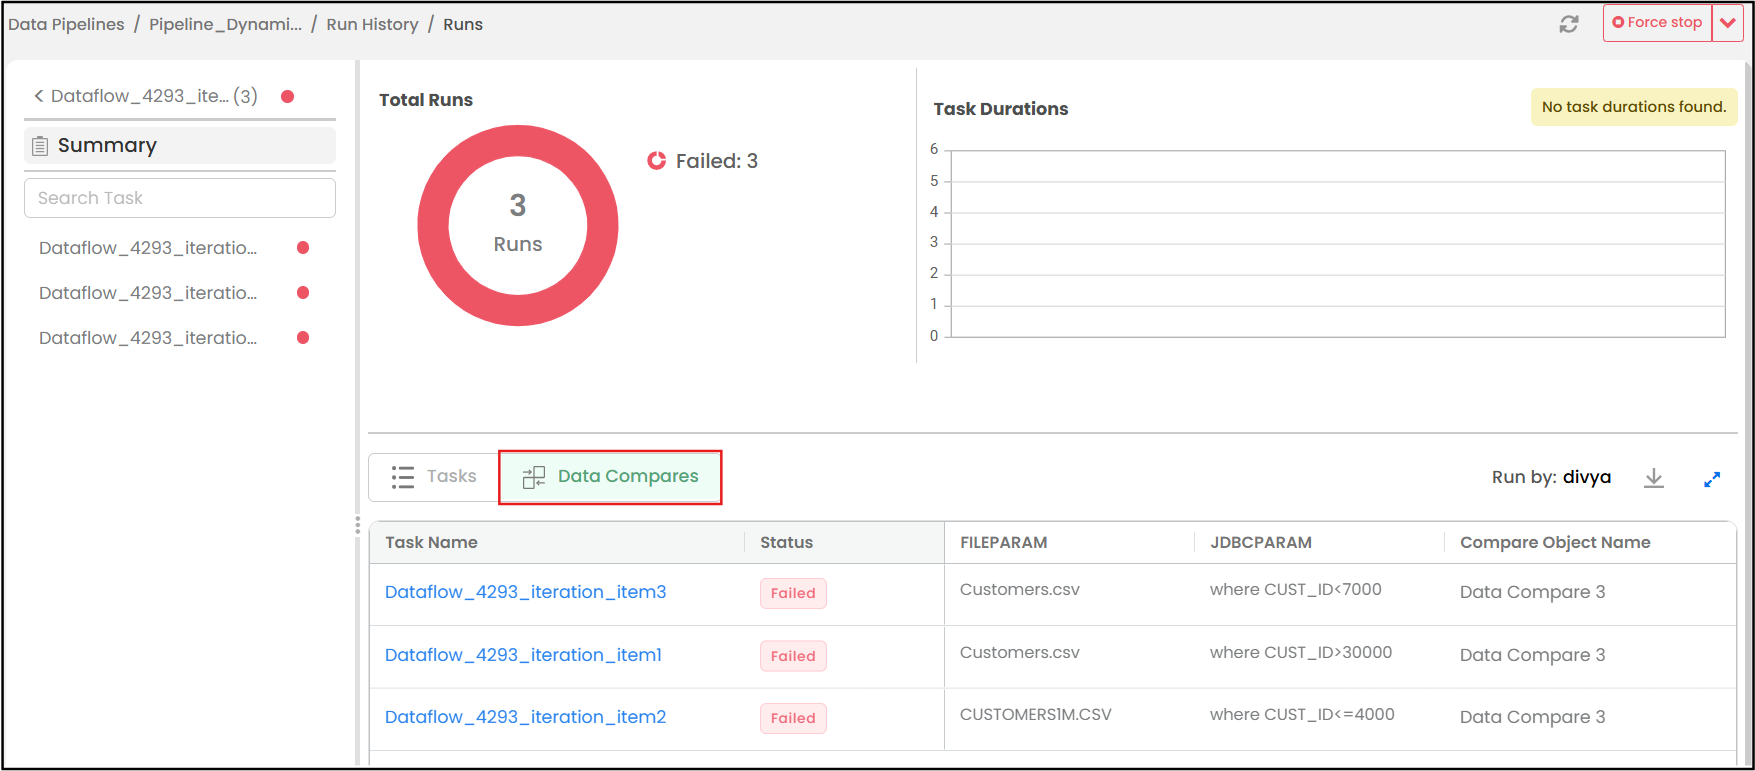
Task: Click Failed badge for item2 row
Action: click(x=793, y=718)
